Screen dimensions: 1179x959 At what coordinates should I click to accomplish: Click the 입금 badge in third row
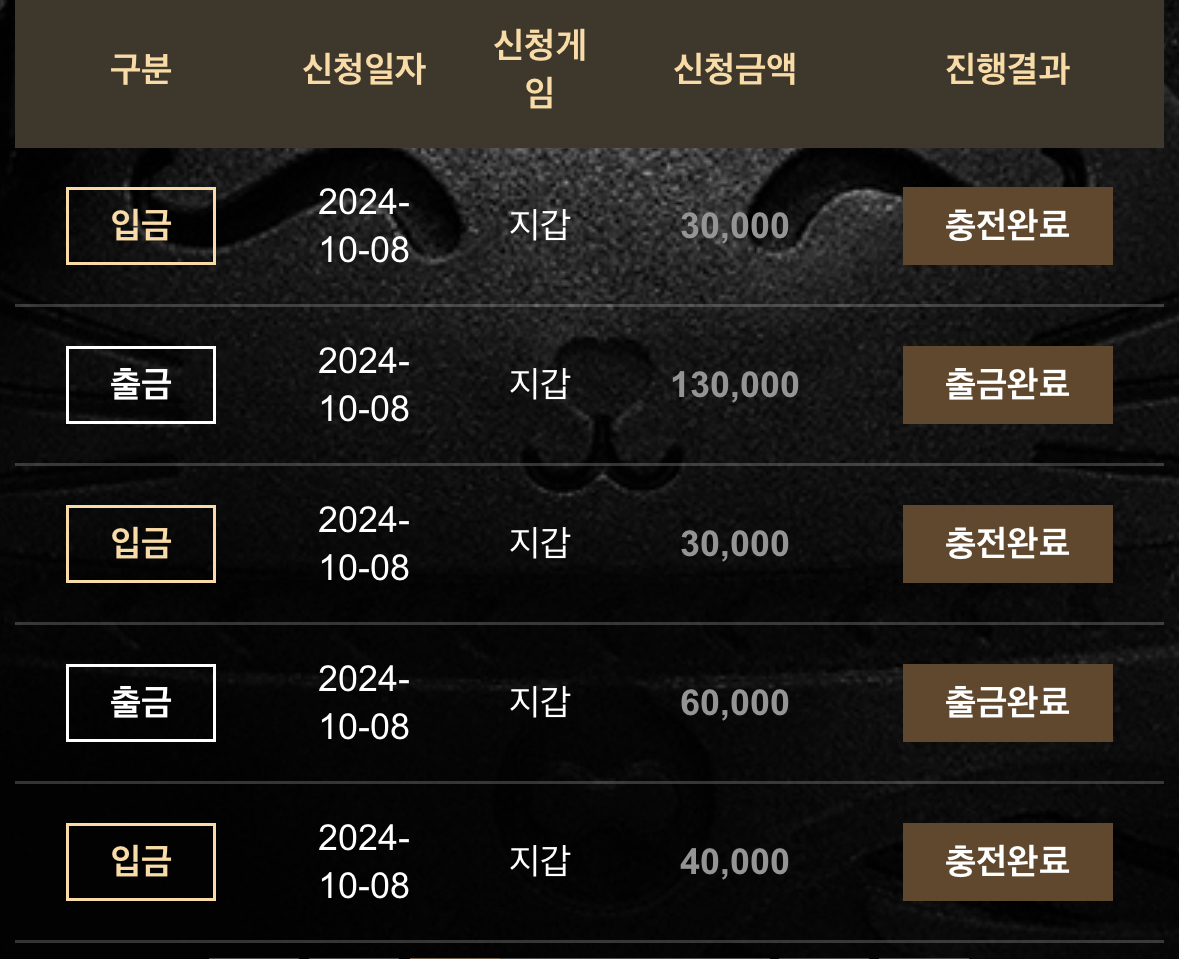(x=141, y=544)
